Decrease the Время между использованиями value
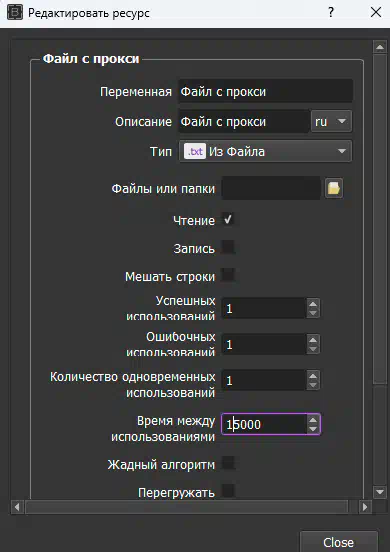This screenshot has height=552, width=390. point(313,429)
